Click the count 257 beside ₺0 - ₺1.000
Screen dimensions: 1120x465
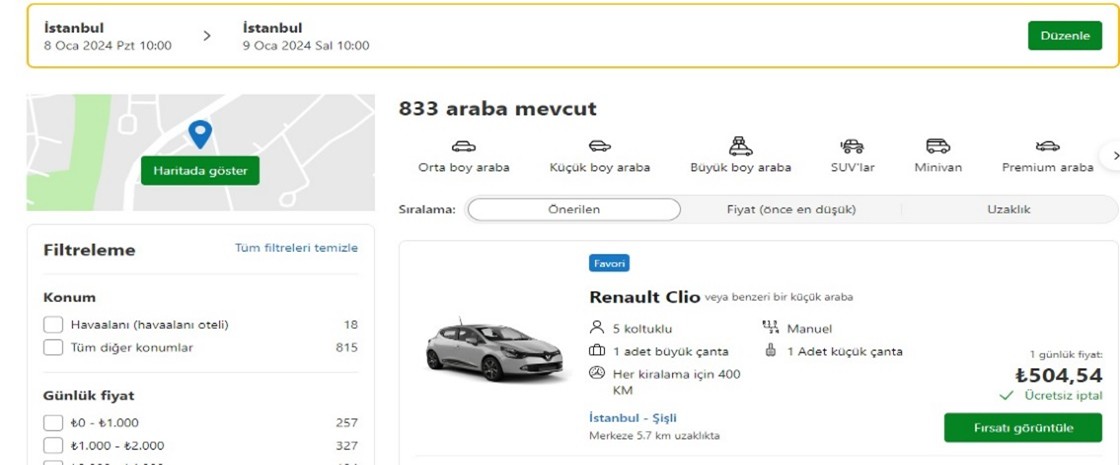[346, 423]
